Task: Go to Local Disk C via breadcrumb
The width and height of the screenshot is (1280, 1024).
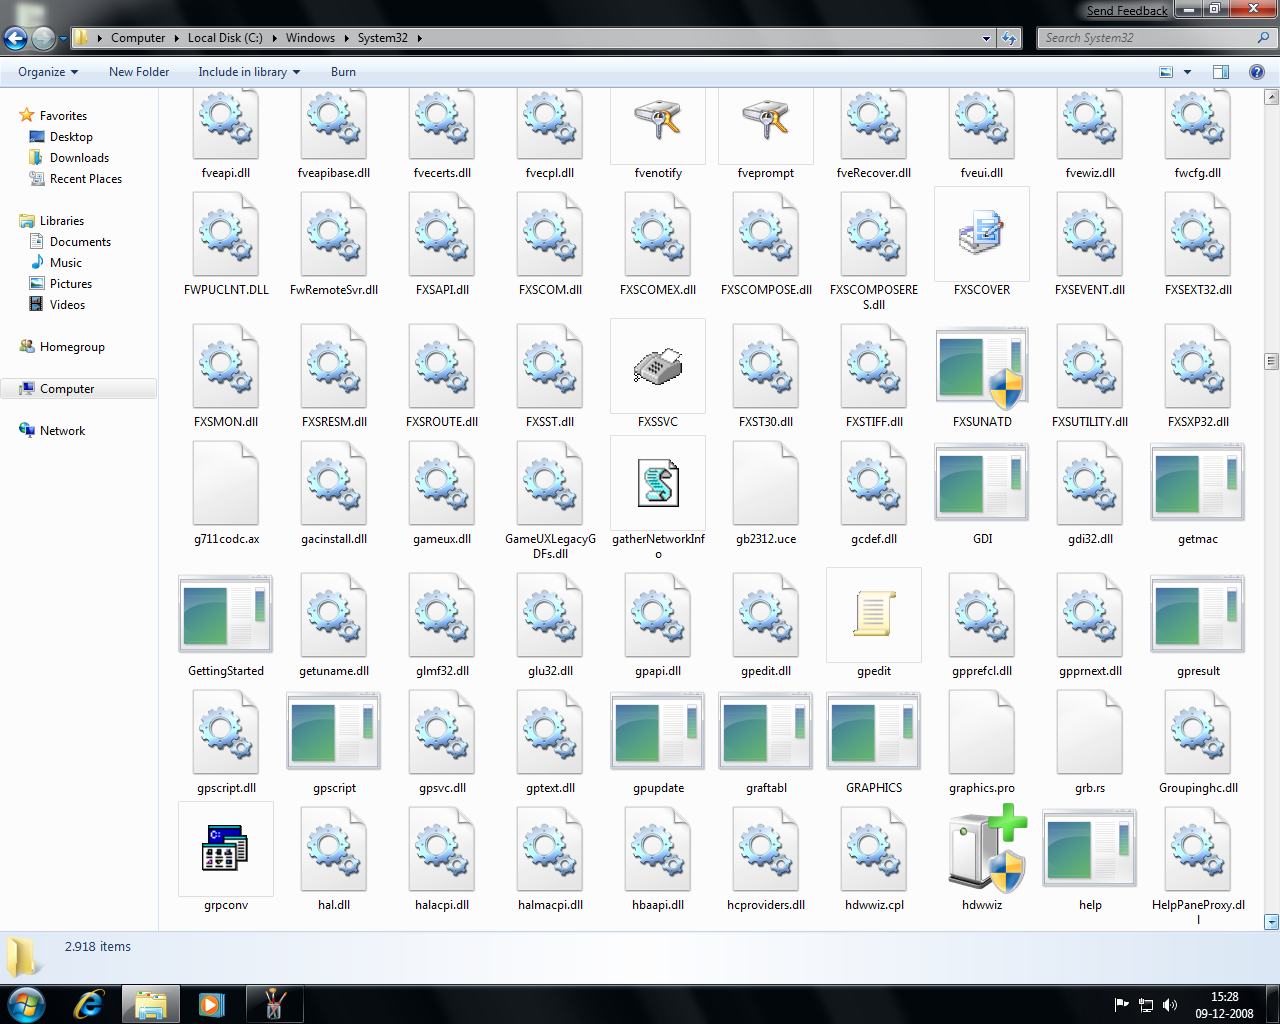Action: pos(225,37)
